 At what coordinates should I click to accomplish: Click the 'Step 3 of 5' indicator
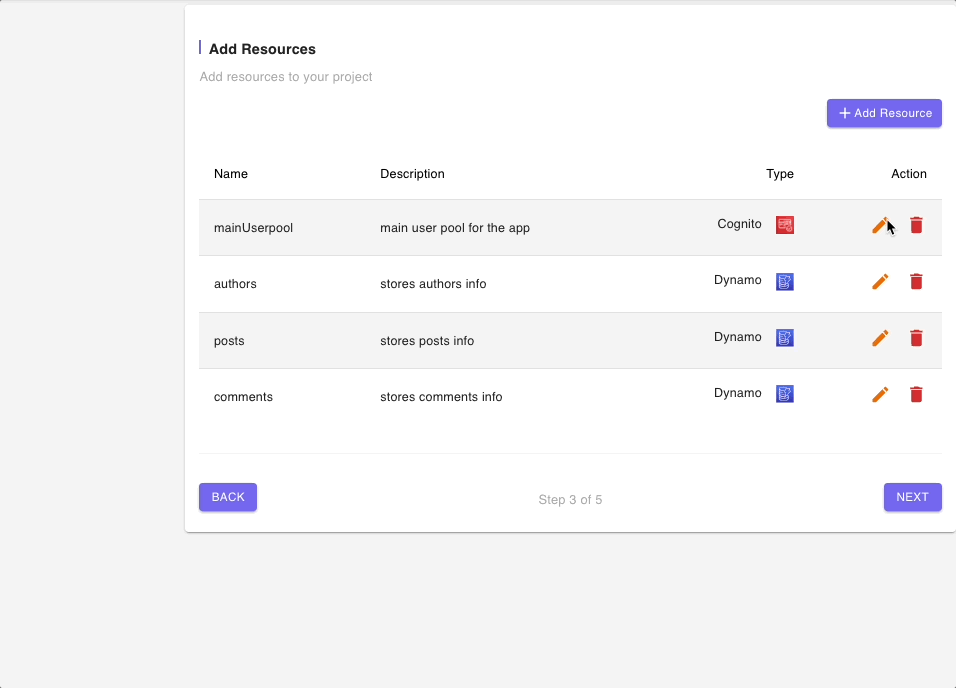pyautogui.click(x=570, y=500)
